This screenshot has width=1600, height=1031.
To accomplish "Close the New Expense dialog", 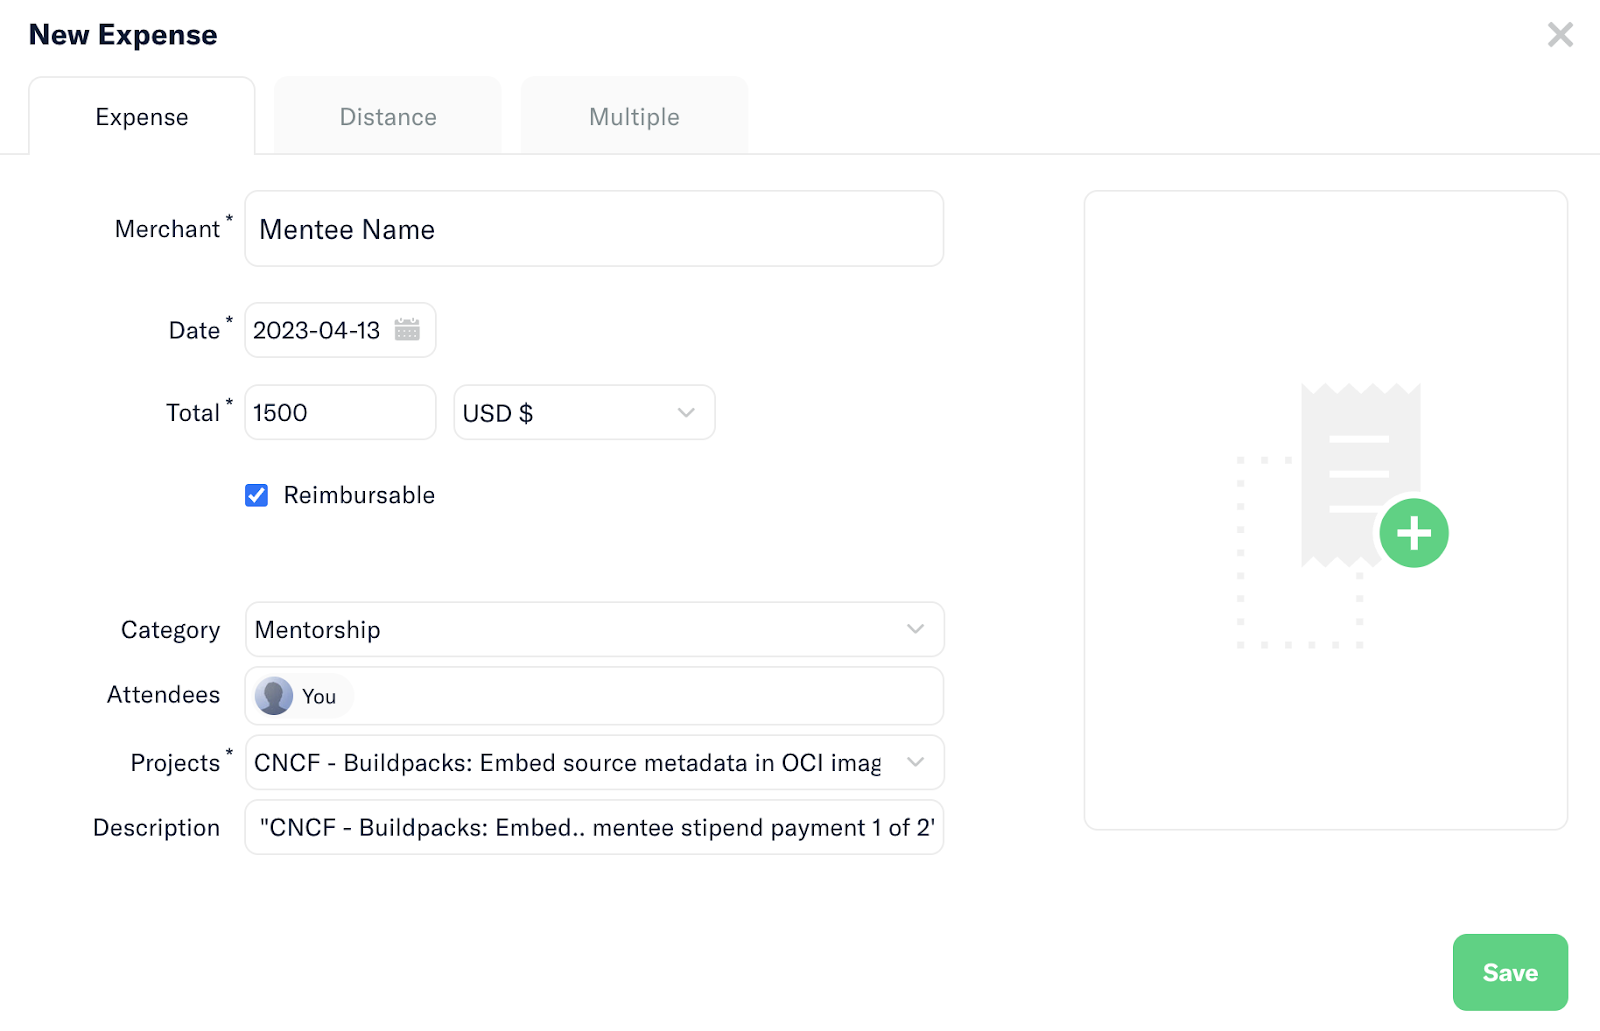I will [x=1559, y=35].
